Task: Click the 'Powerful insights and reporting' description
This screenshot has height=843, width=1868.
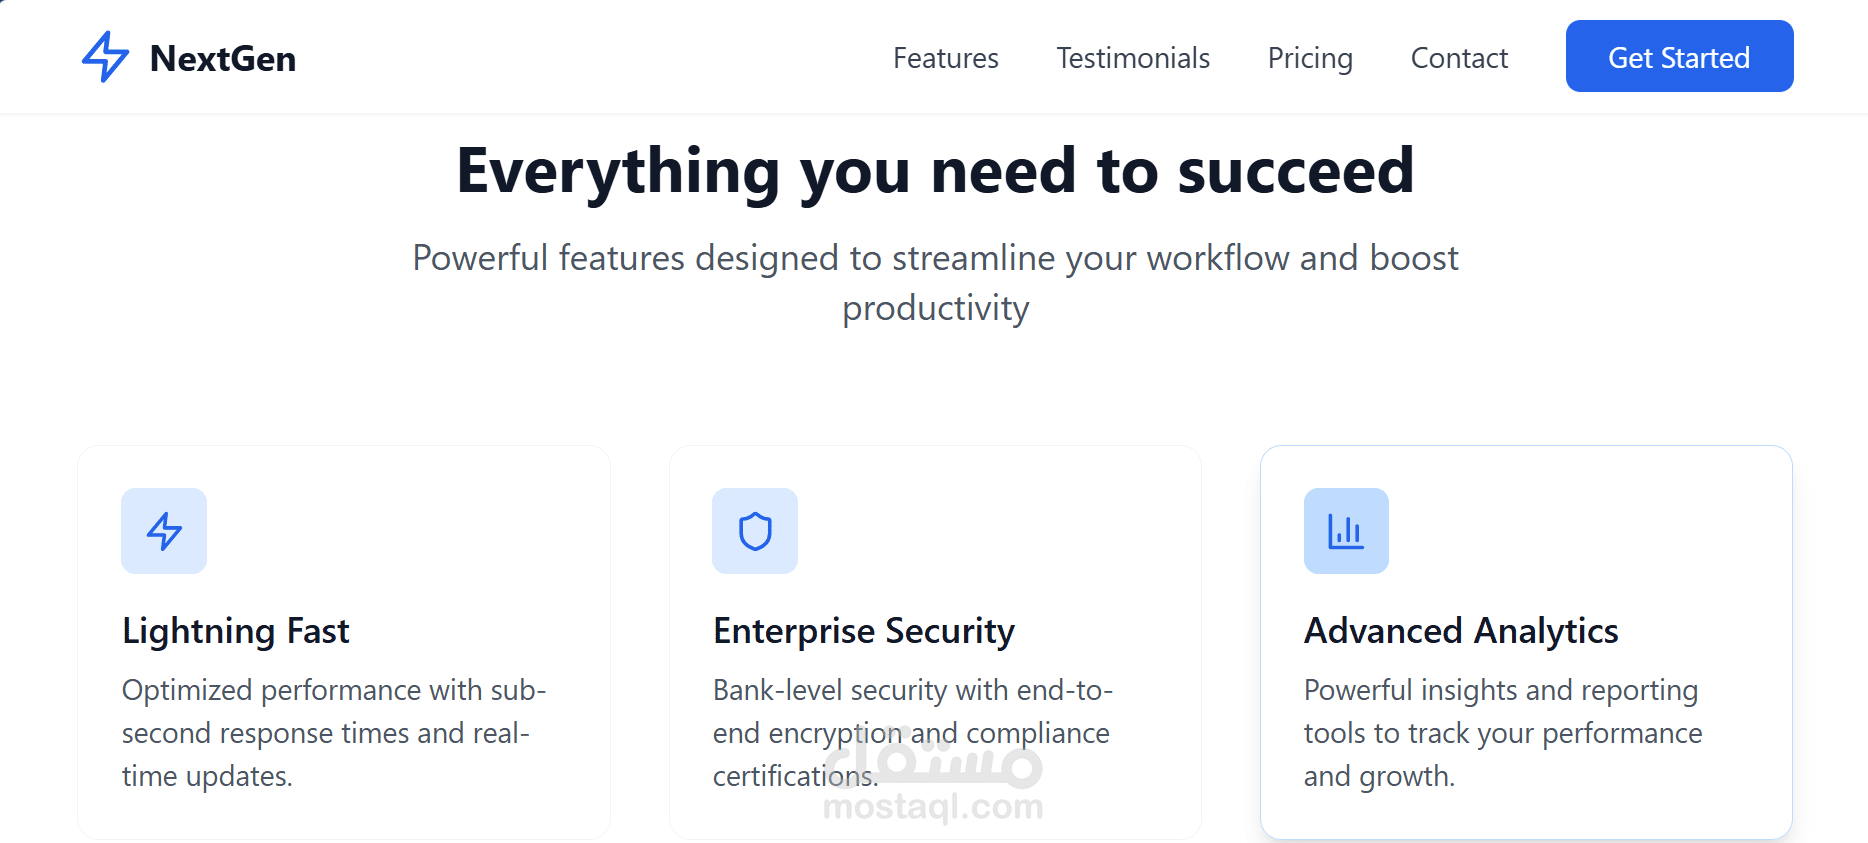Action: 1502,733
